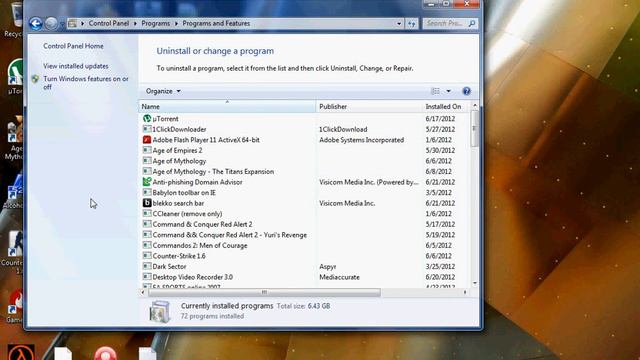
Task: Open the view options dropdown arrow
Action: click(x=449, y=91)
